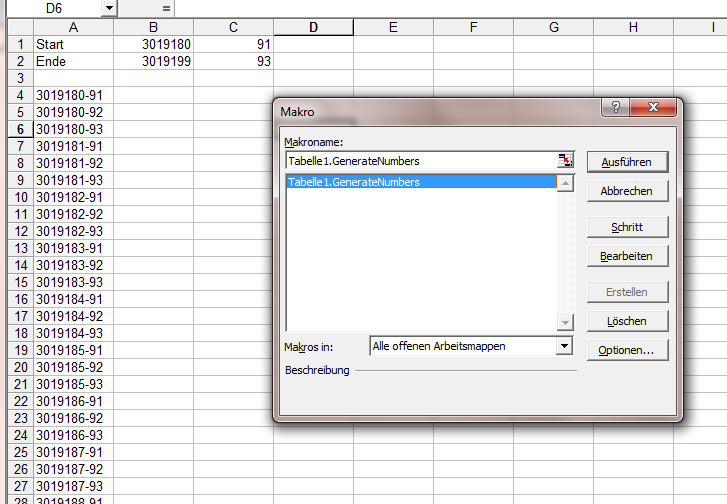The height and width of the screenshot is (504, 727).
Task: Click the Makroname text field
Action: [420, 161]
